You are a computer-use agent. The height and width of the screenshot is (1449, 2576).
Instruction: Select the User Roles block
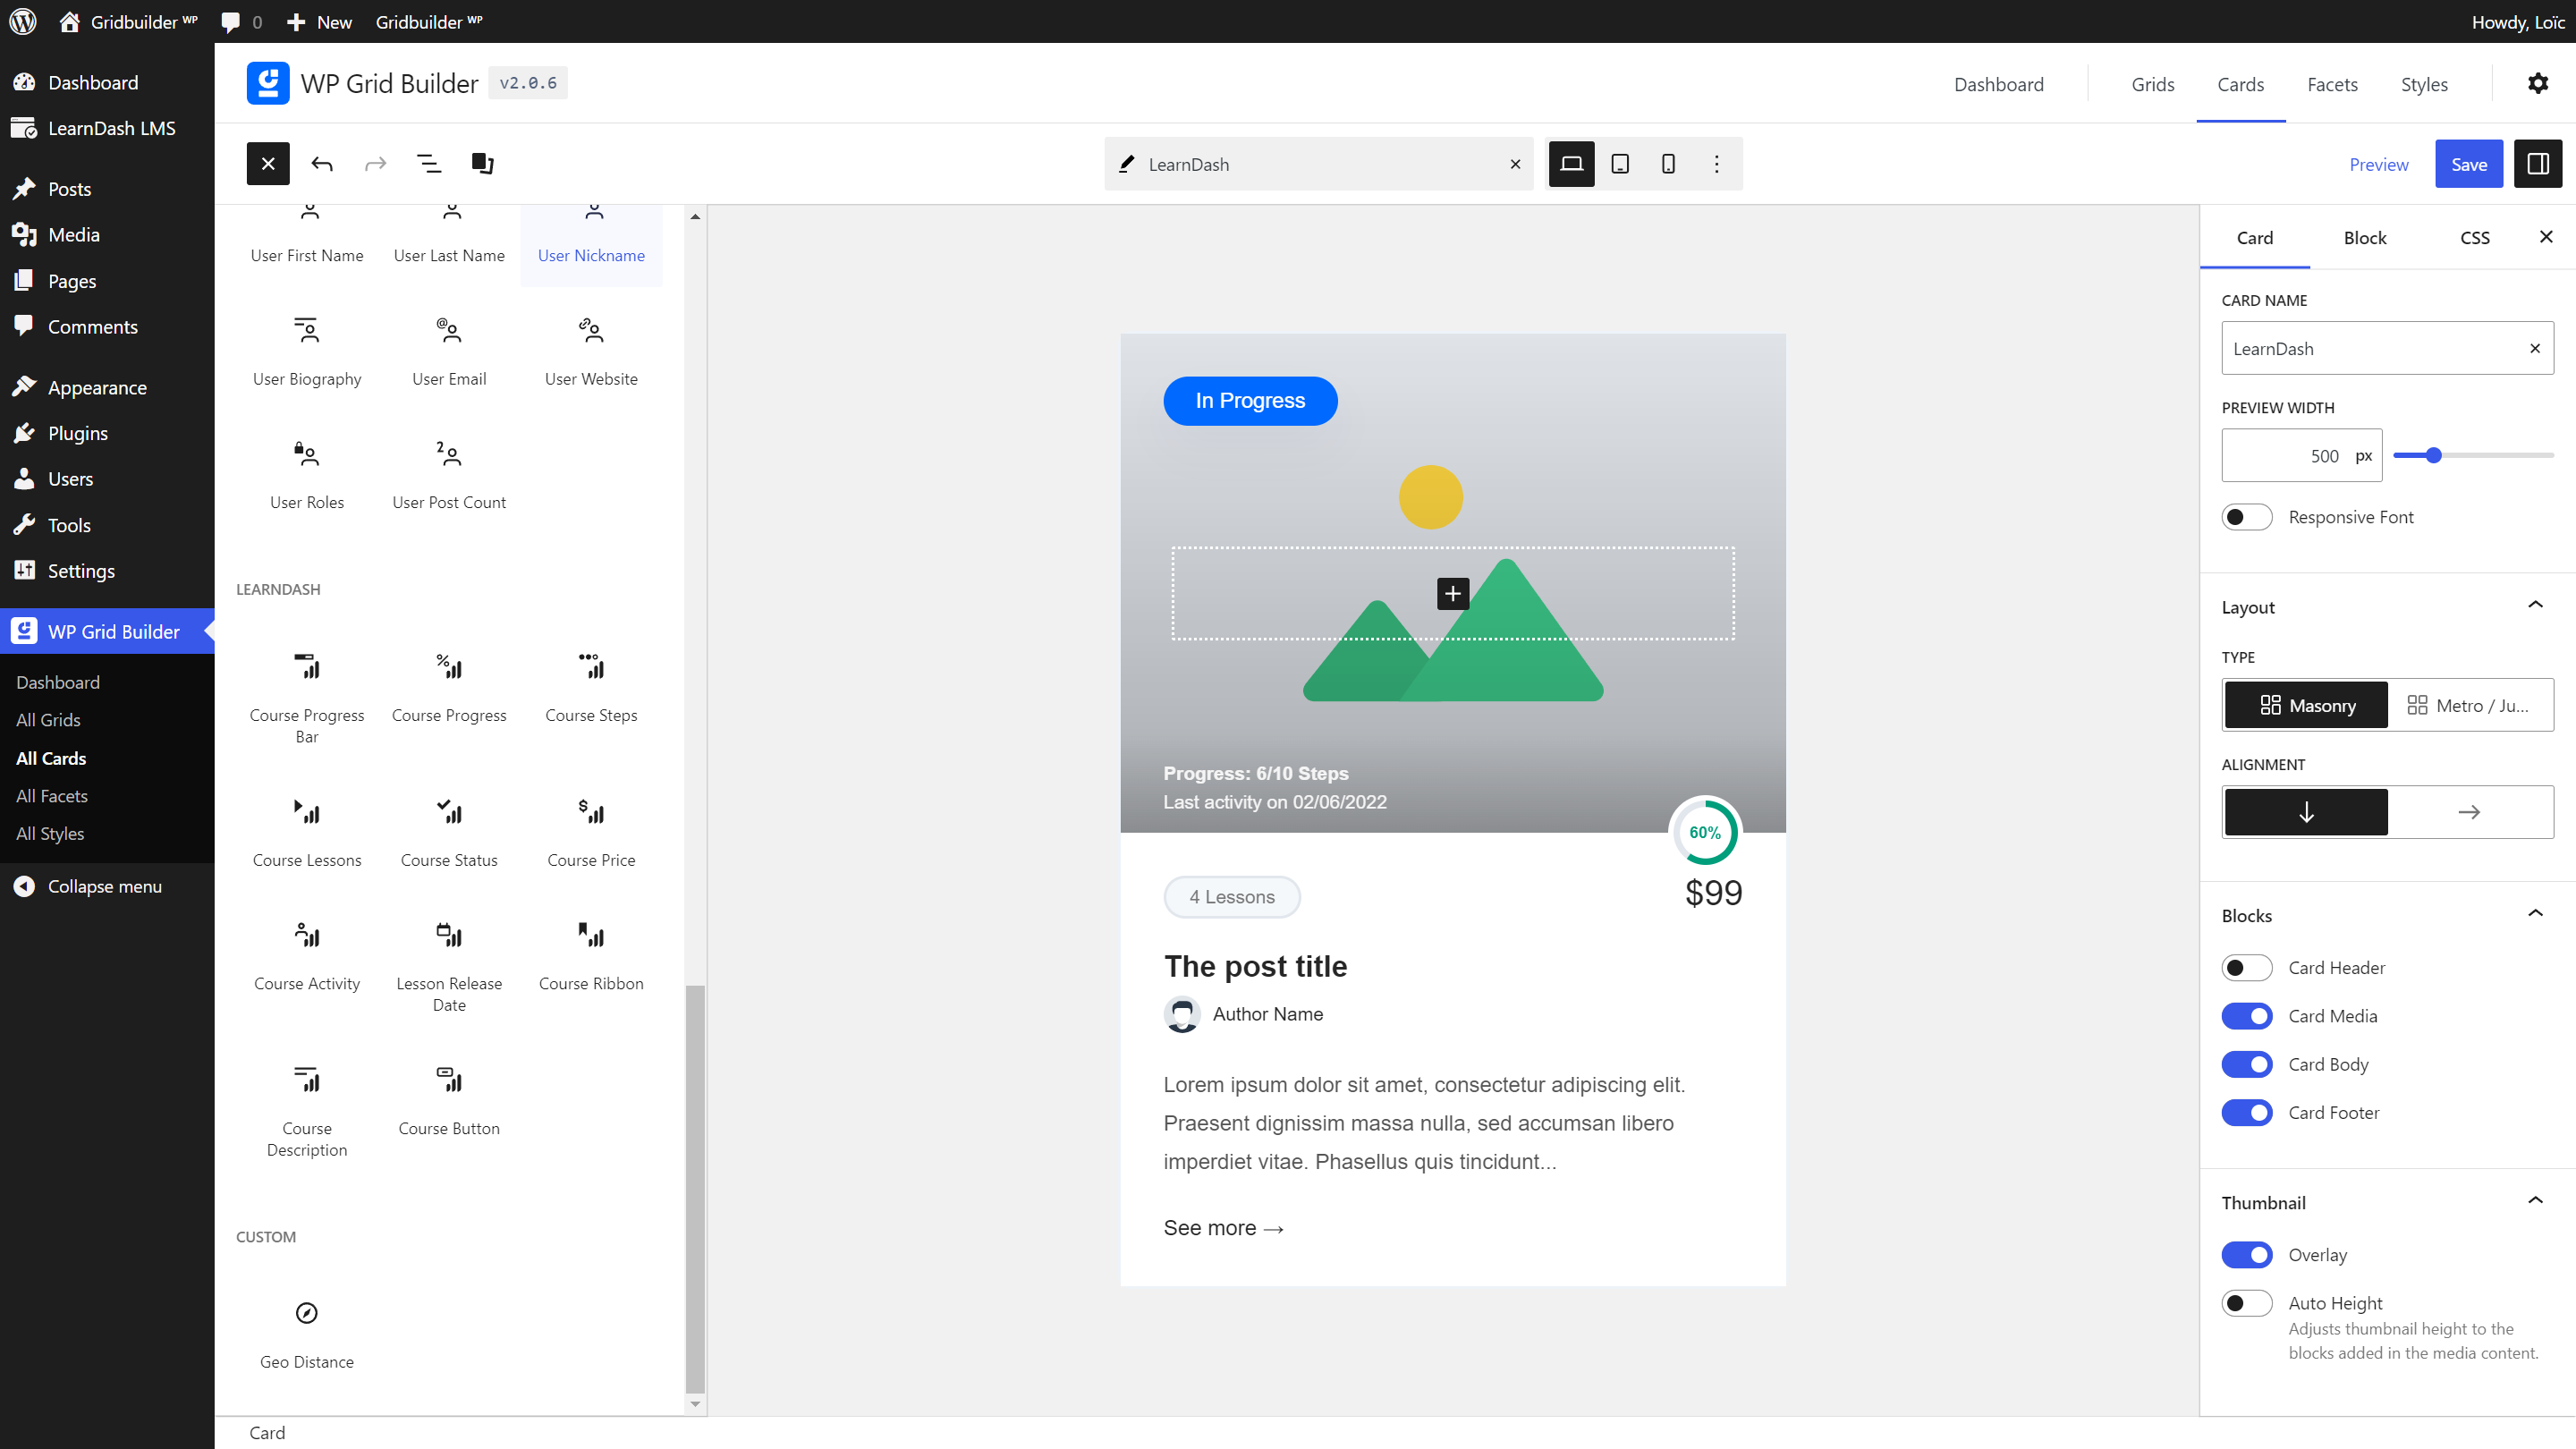[306, 473]
